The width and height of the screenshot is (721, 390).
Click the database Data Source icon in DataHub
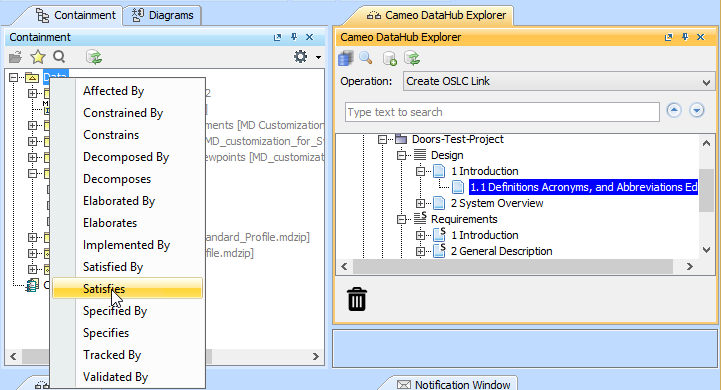[345, 58]
